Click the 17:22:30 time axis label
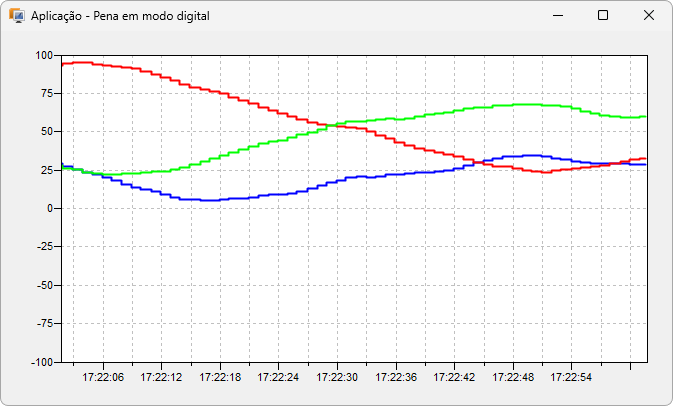 [337, 378]
